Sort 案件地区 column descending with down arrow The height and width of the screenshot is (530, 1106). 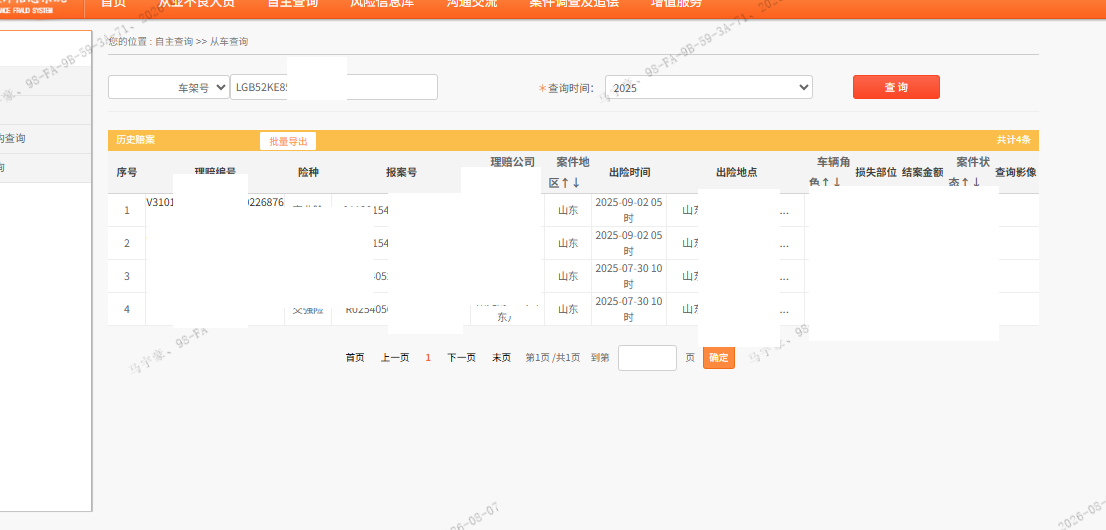576,183
